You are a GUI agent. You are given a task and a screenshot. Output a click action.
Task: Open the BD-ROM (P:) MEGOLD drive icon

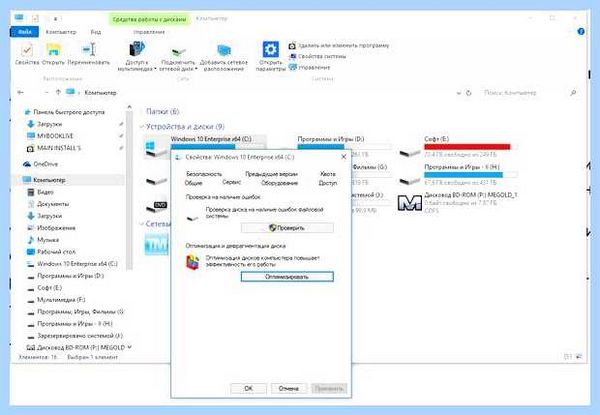pyautogui.click(x=409, y=203)
